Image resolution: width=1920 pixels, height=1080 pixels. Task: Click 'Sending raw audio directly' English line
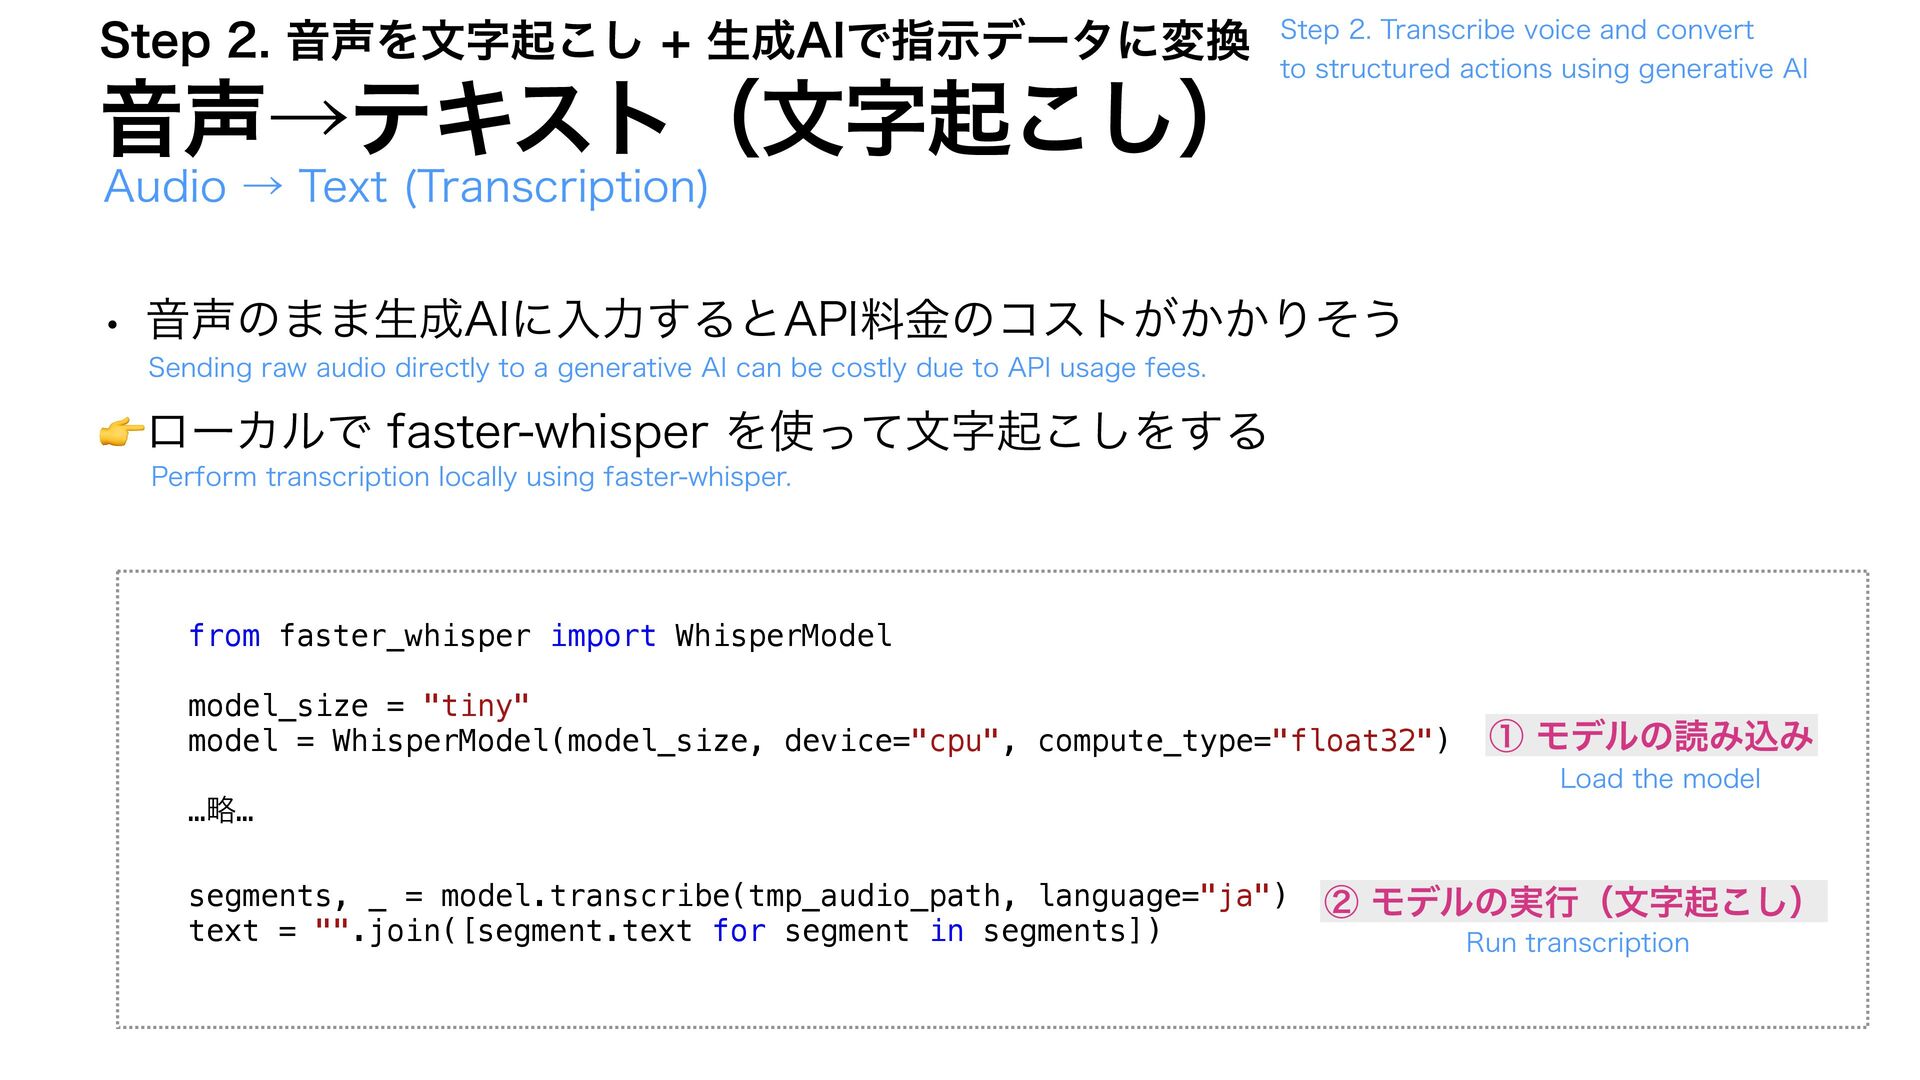coord(676,368)
